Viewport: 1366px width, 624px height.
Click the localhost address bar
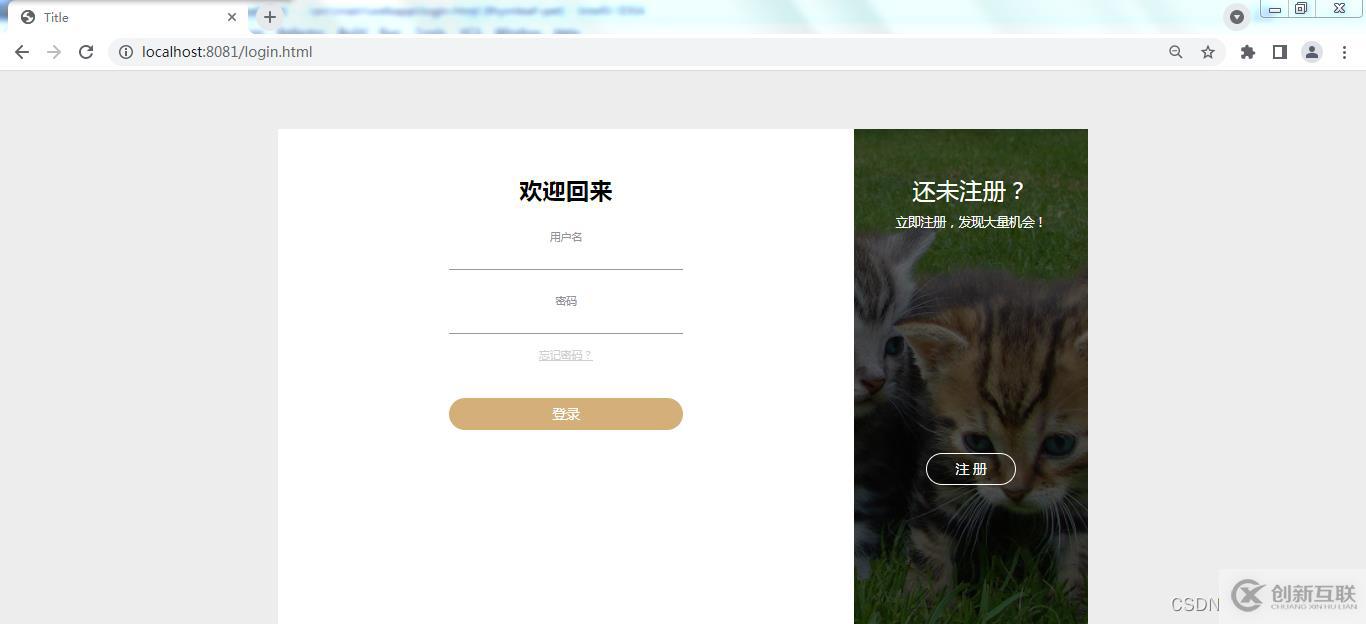(x=640, y=52)
